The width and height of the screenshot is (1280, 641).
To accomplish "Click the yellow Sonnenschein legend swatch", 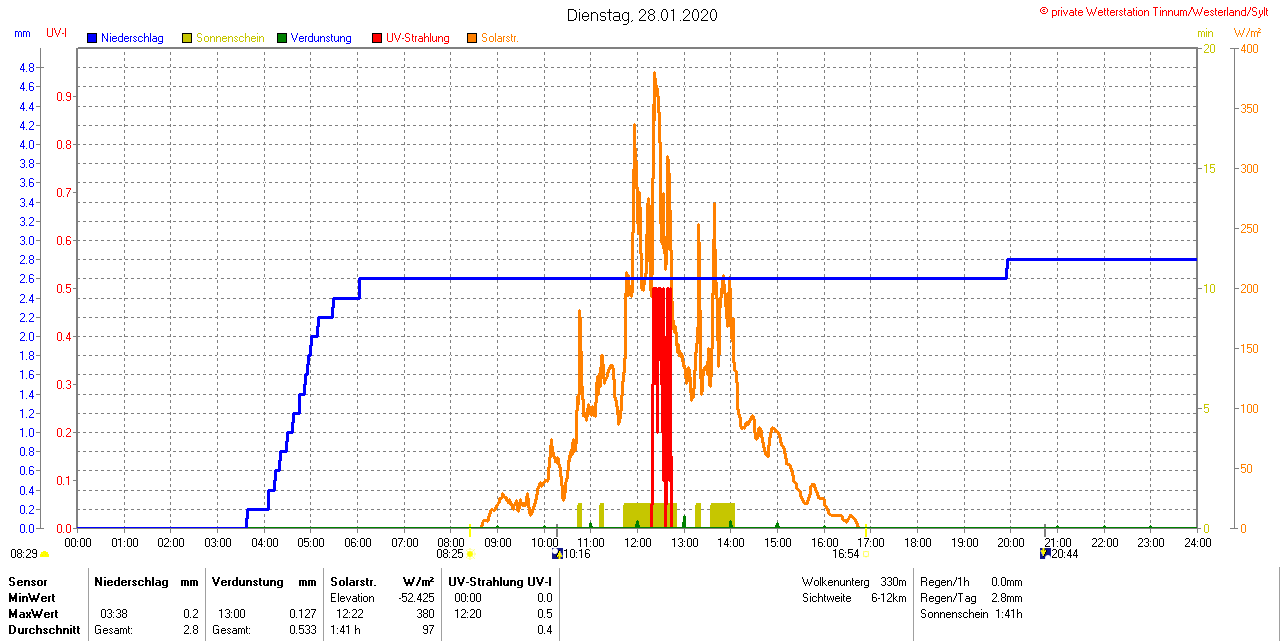I will (187, 38).
